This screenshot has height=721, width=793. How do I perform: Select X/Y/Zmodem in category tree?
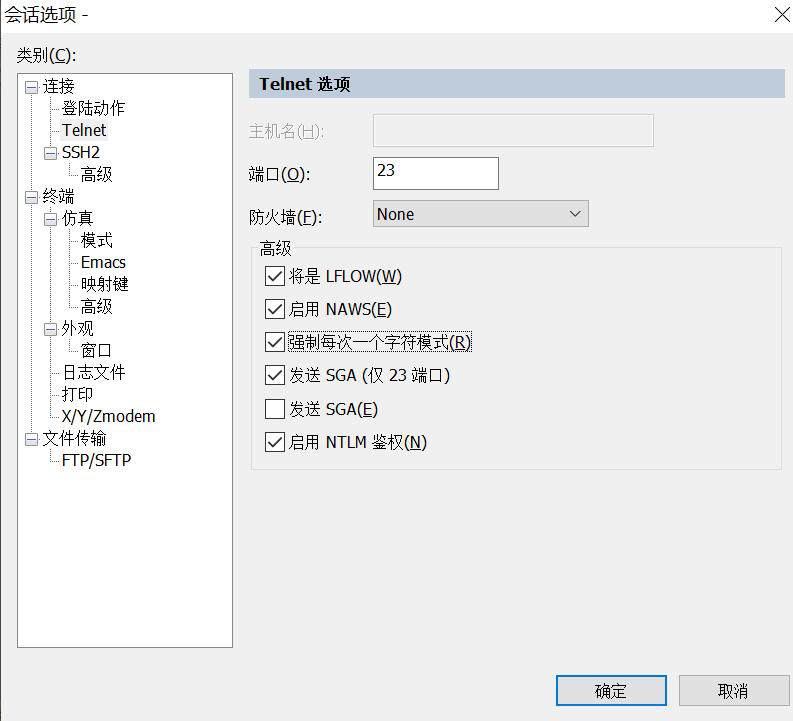pyautogui.click(x=108, y=417)
